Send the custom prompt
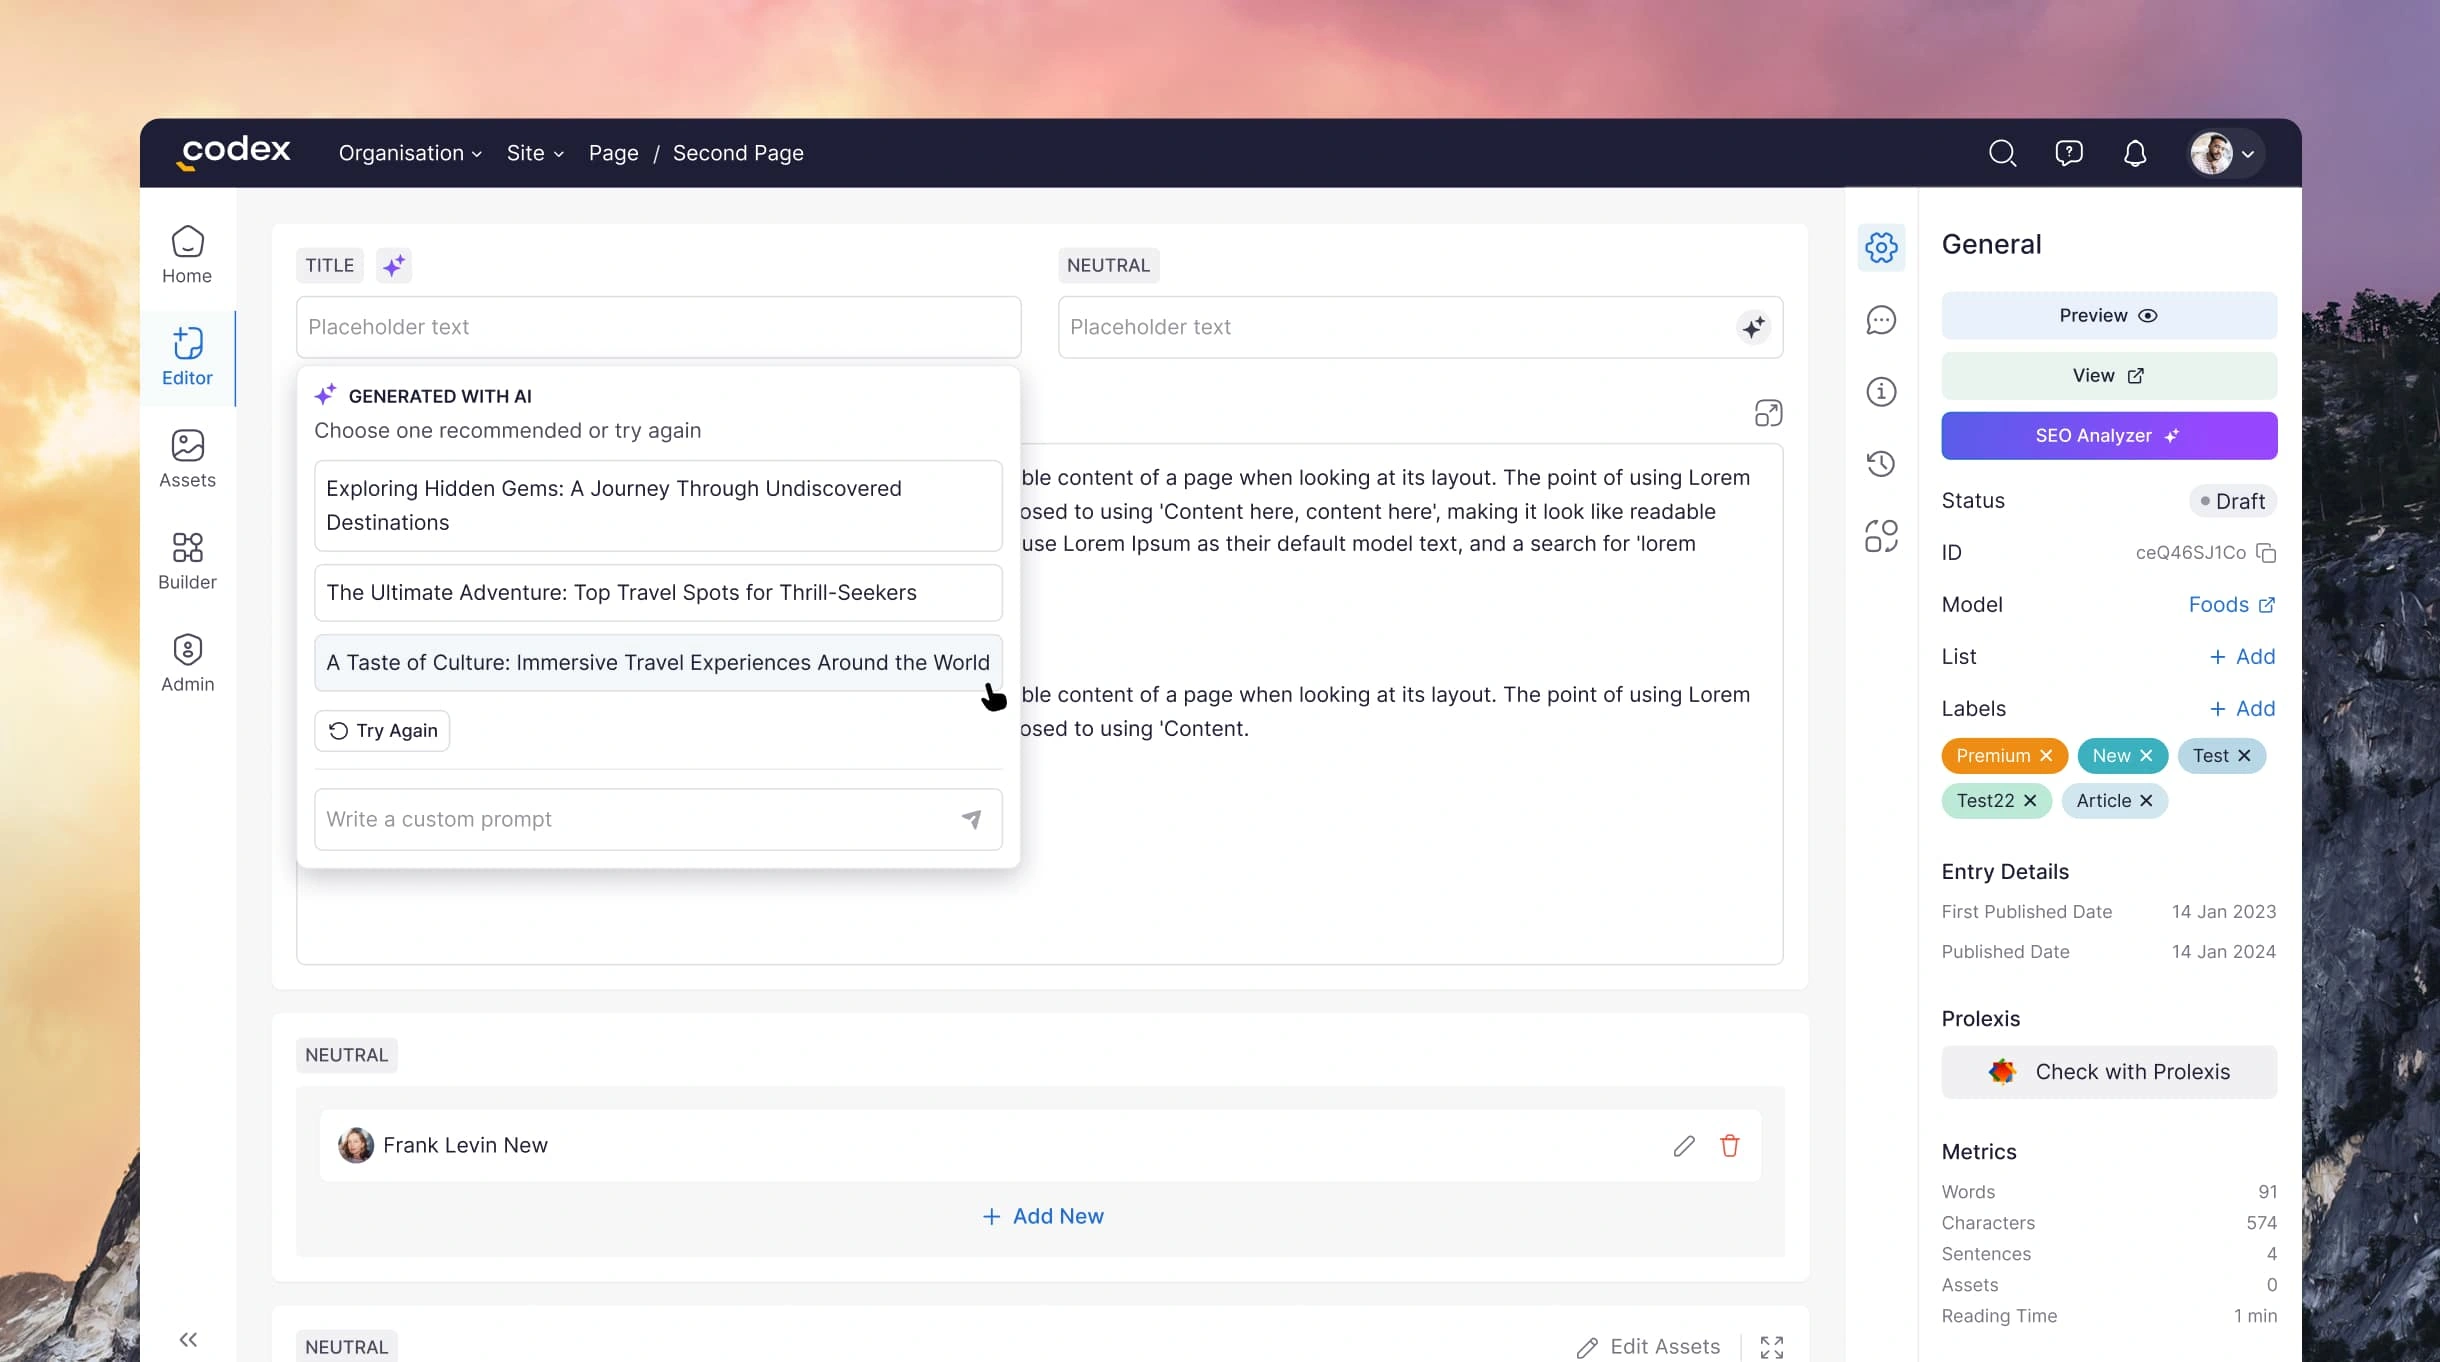Screen dimensions: 2440x1362 971,819
